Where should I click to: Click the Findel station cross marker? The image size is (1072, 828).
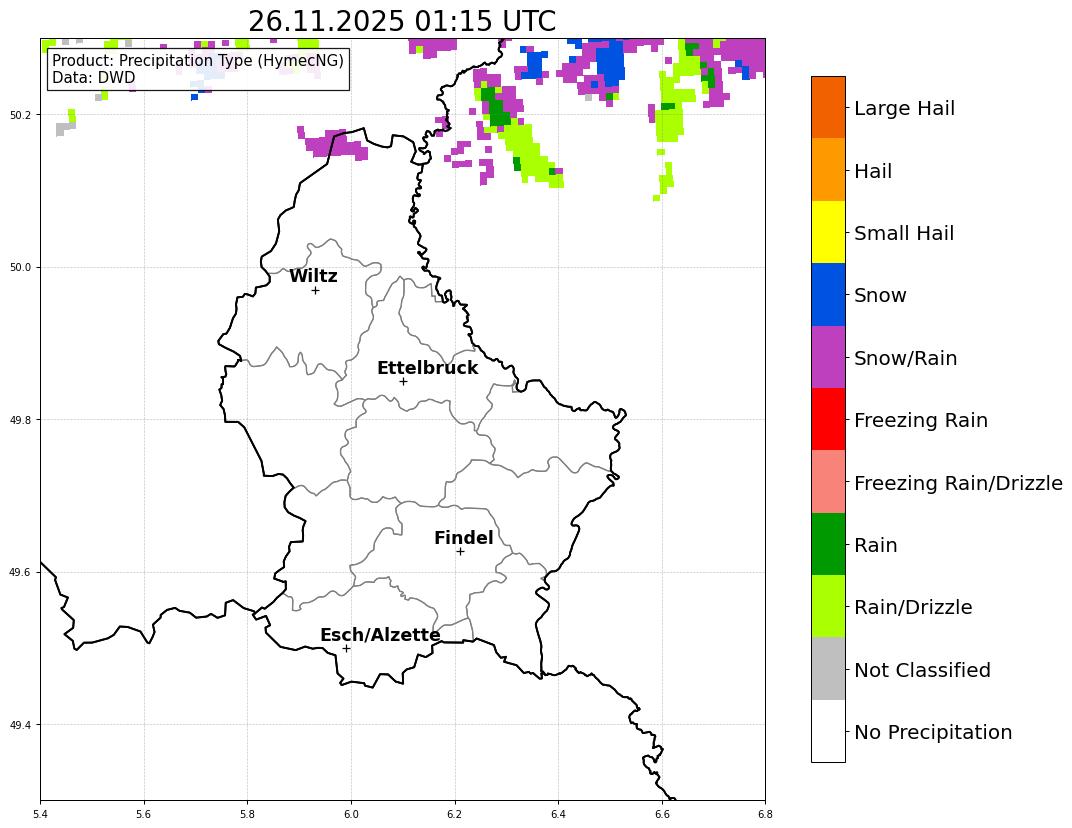coord(460,551)
